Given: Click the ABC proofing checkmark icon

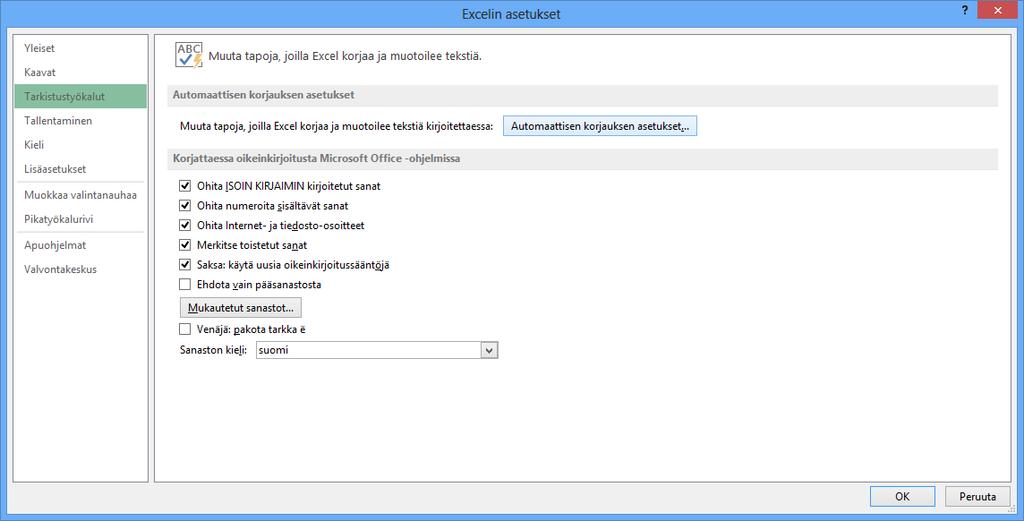Looking at the screenshot, I should coord(189,55).
